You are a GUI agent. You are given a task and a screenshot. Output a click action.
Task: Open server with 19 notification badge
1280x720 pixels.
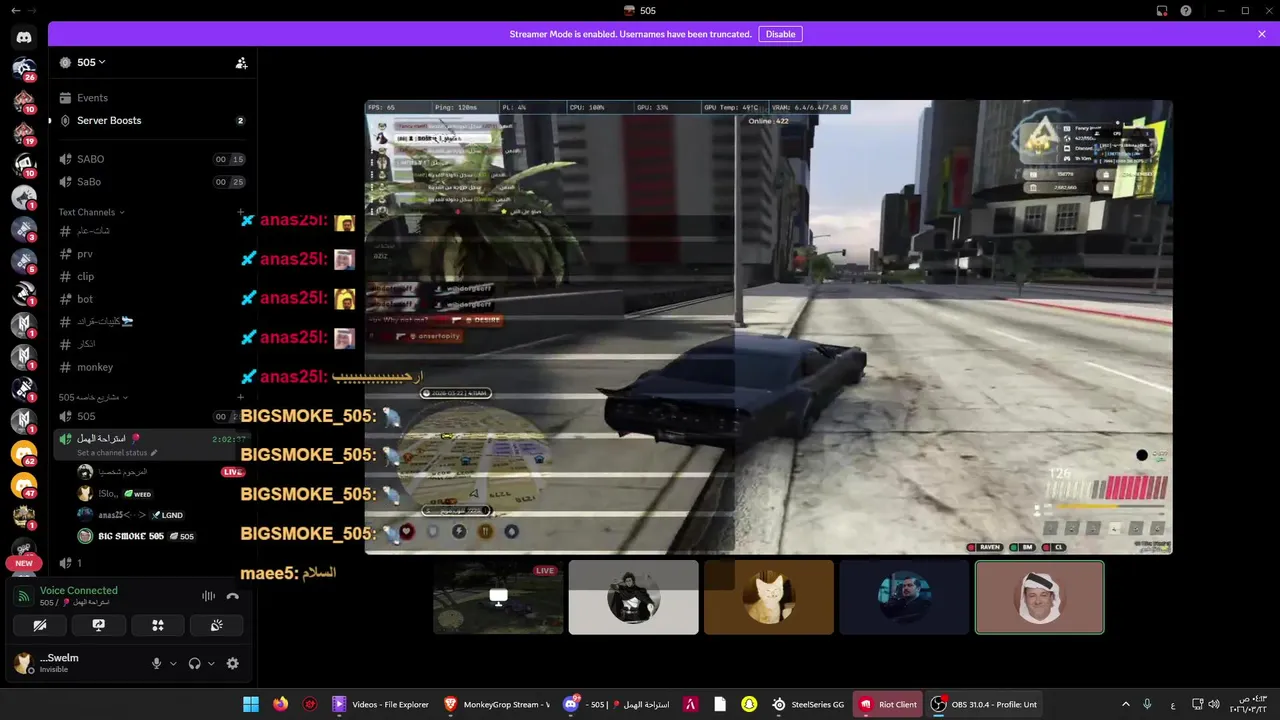[x=24, y=133]
